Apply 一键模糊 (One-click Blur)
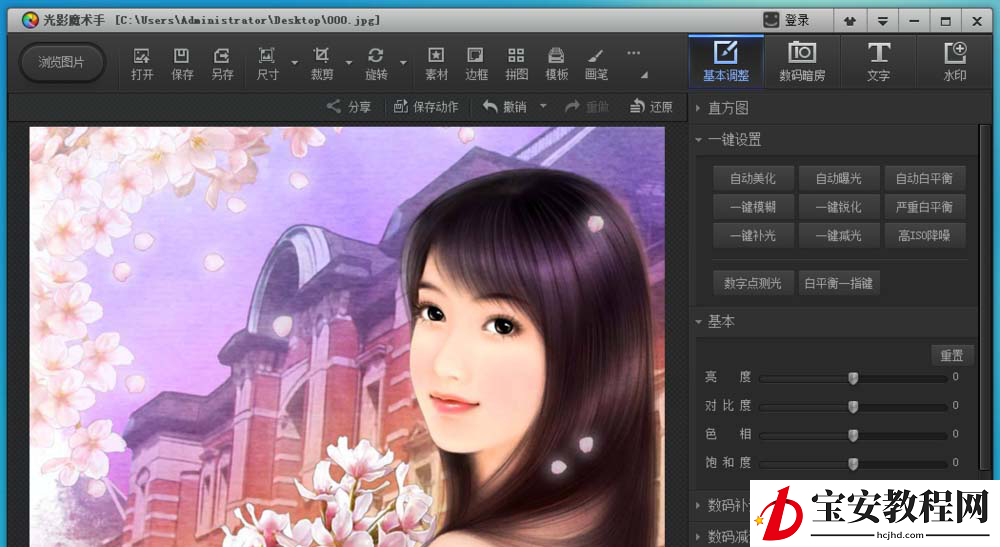The height and width of the screenshot is (547, 1000). pyautogui.click(x=753, y=207)
